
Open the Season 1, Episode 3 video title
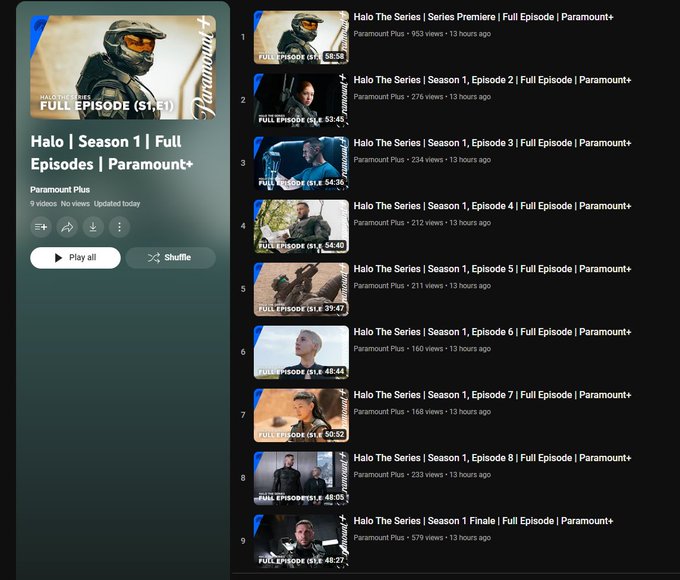pyautogui.click(x=492, y=143)
